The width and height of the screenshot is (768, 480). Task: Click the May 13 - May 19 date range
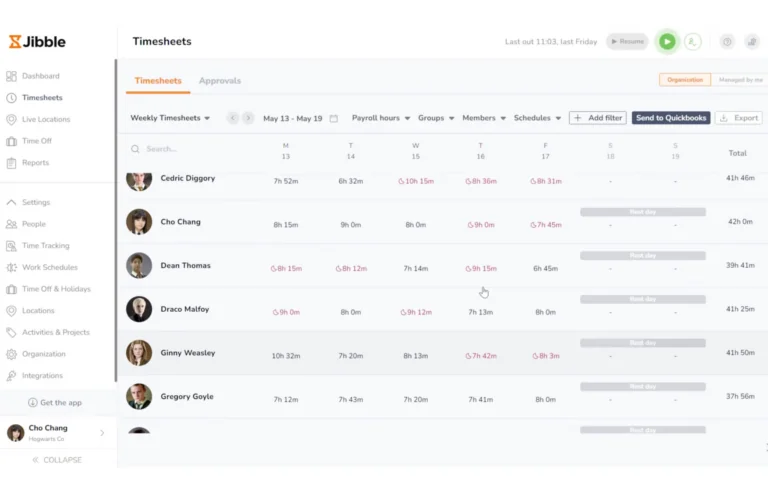[292, 119]
